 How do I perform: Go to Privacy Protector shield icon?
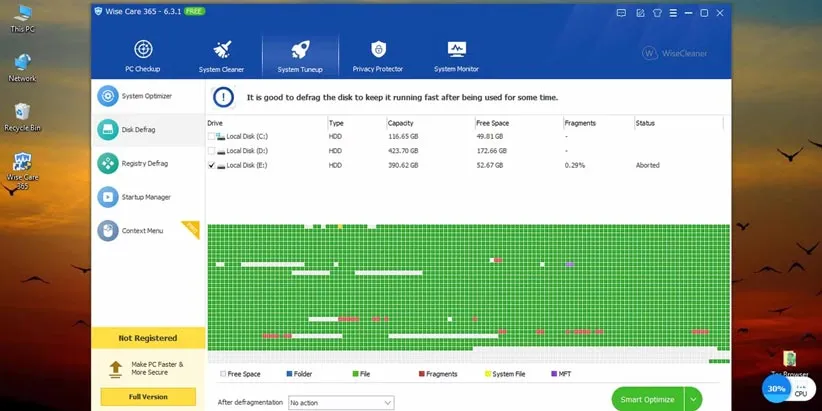pos(378,54)
